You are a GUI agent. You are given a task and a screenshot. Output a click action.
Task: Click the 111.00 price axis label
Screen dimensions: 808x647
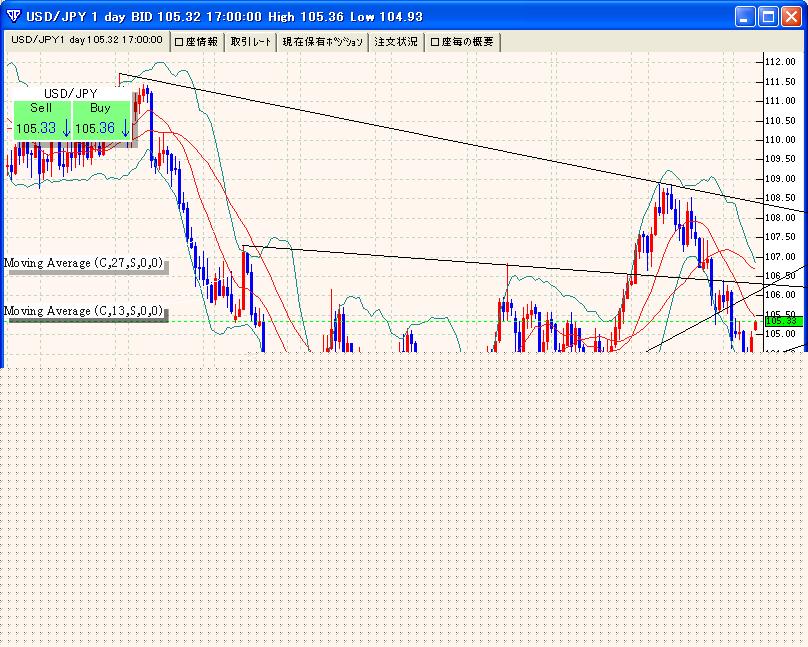(x=780, y=101)
